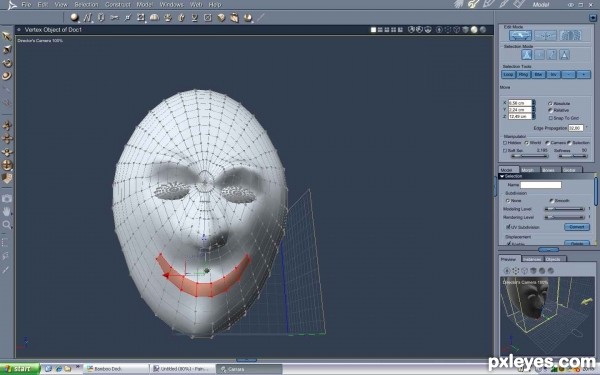Click the Z value stepper arrows
The height and width of the screenshot is (375, 600).
(x=534, y=116)
